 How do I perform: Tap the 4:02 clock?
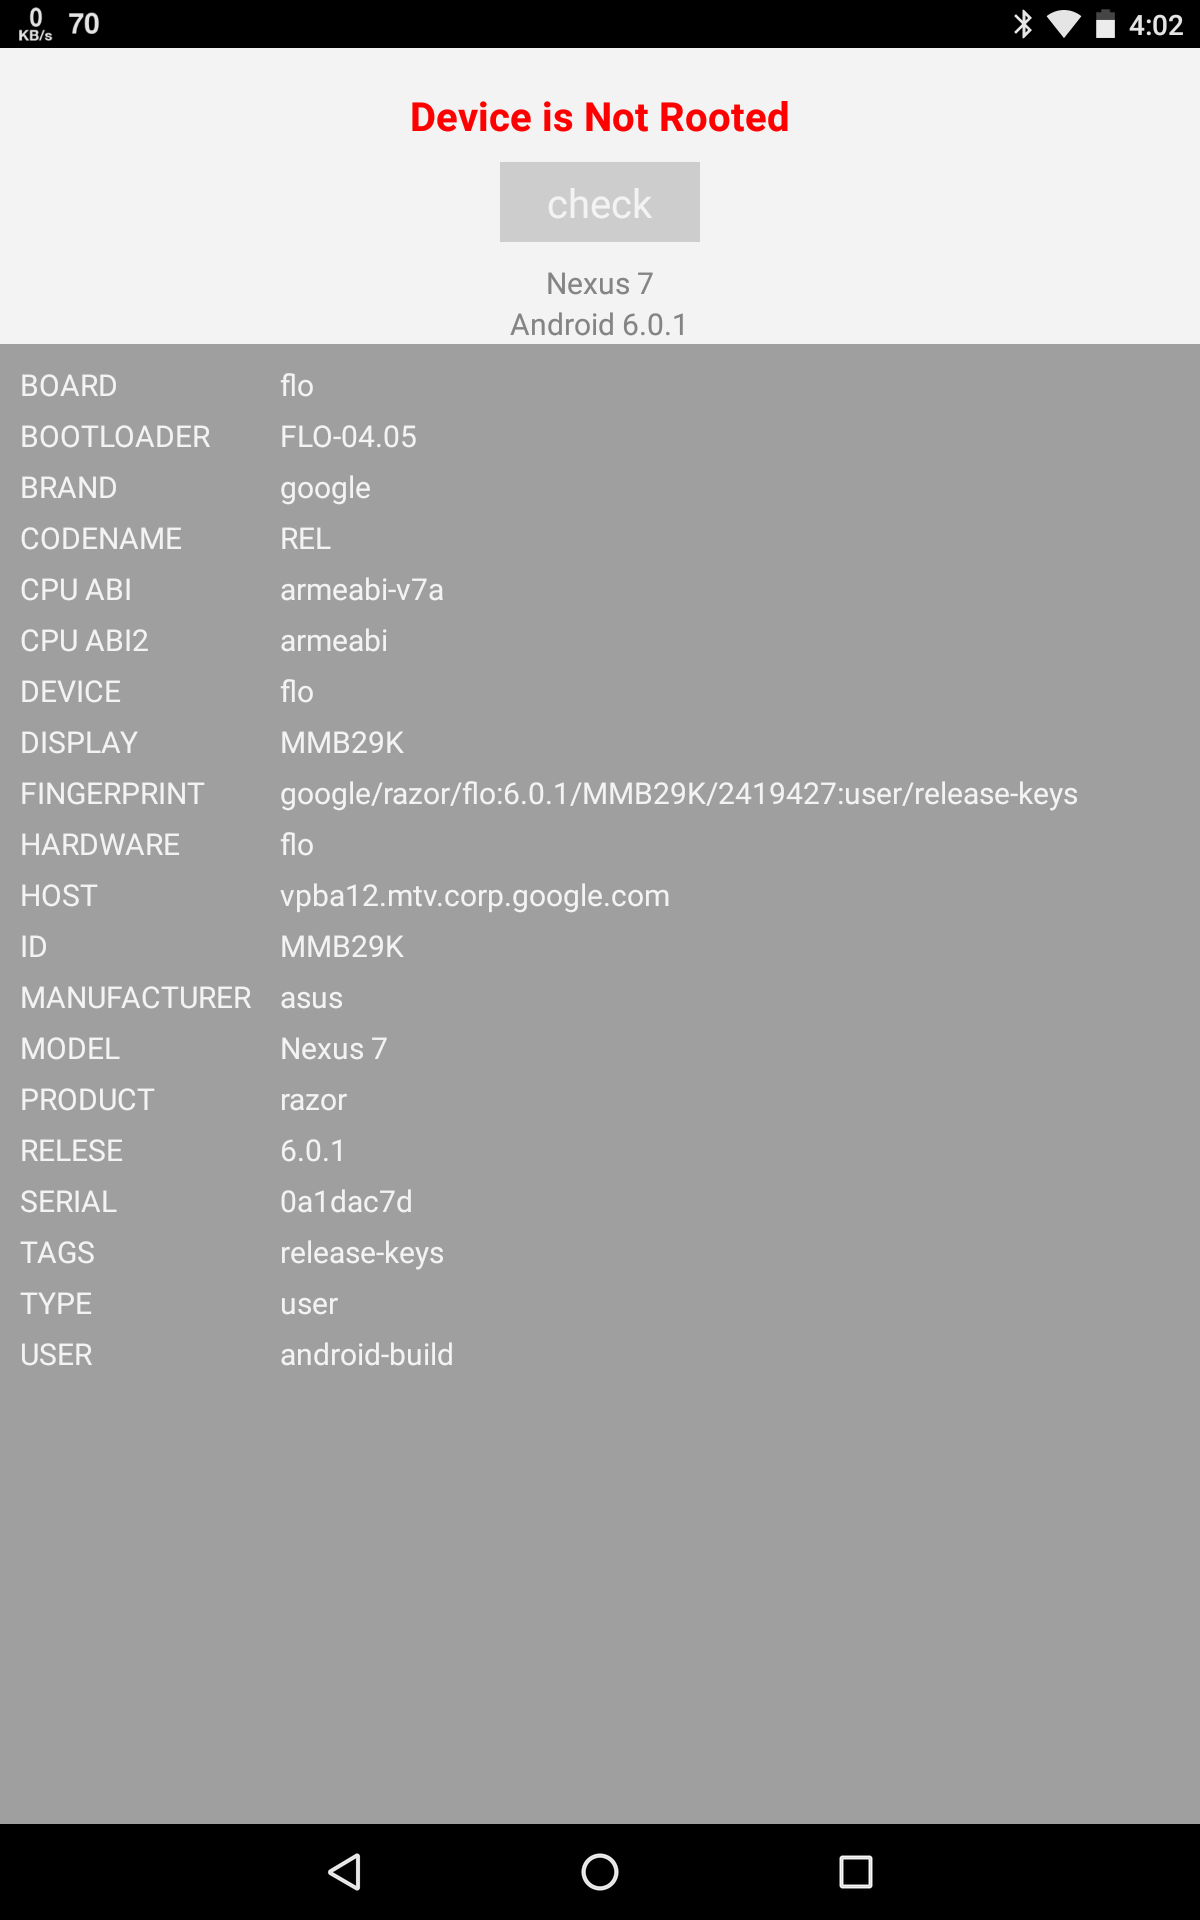tap(1156, 25)
